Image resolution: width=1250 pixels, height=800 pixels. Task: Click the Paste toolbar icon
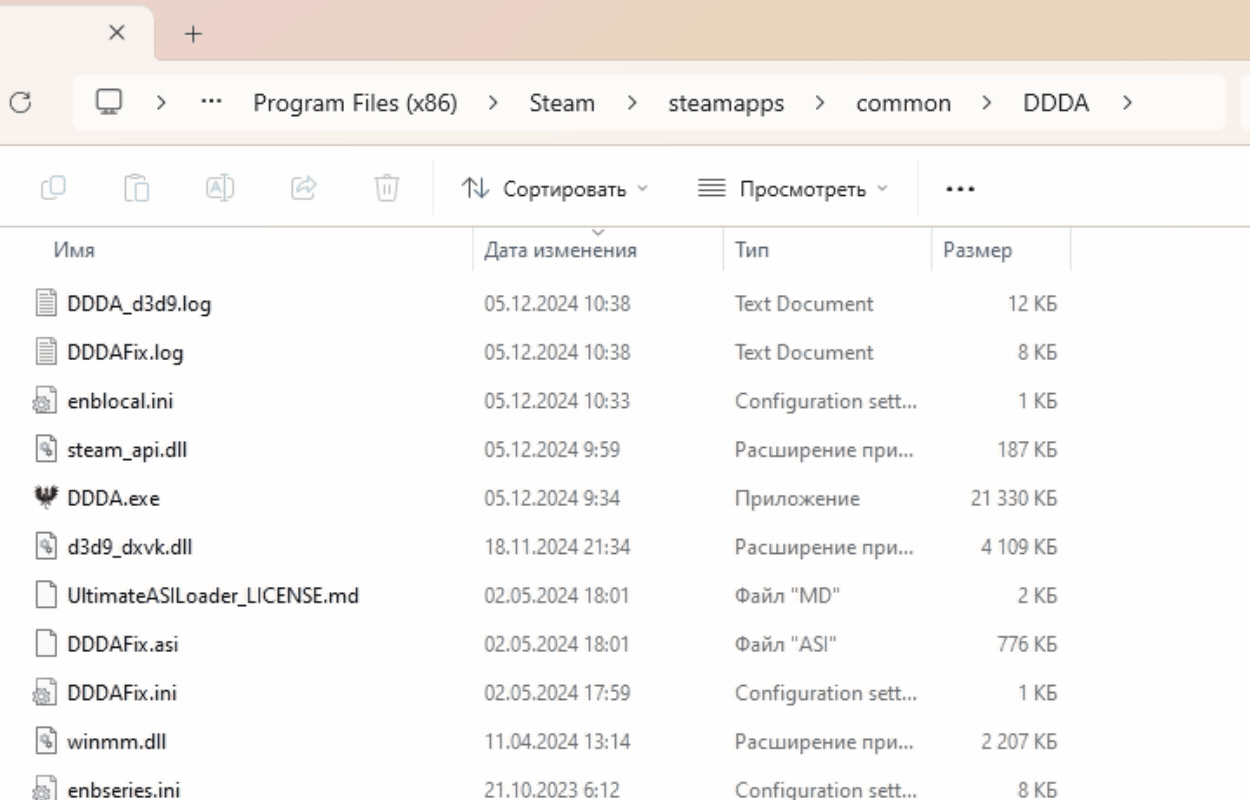click(137, 187)
